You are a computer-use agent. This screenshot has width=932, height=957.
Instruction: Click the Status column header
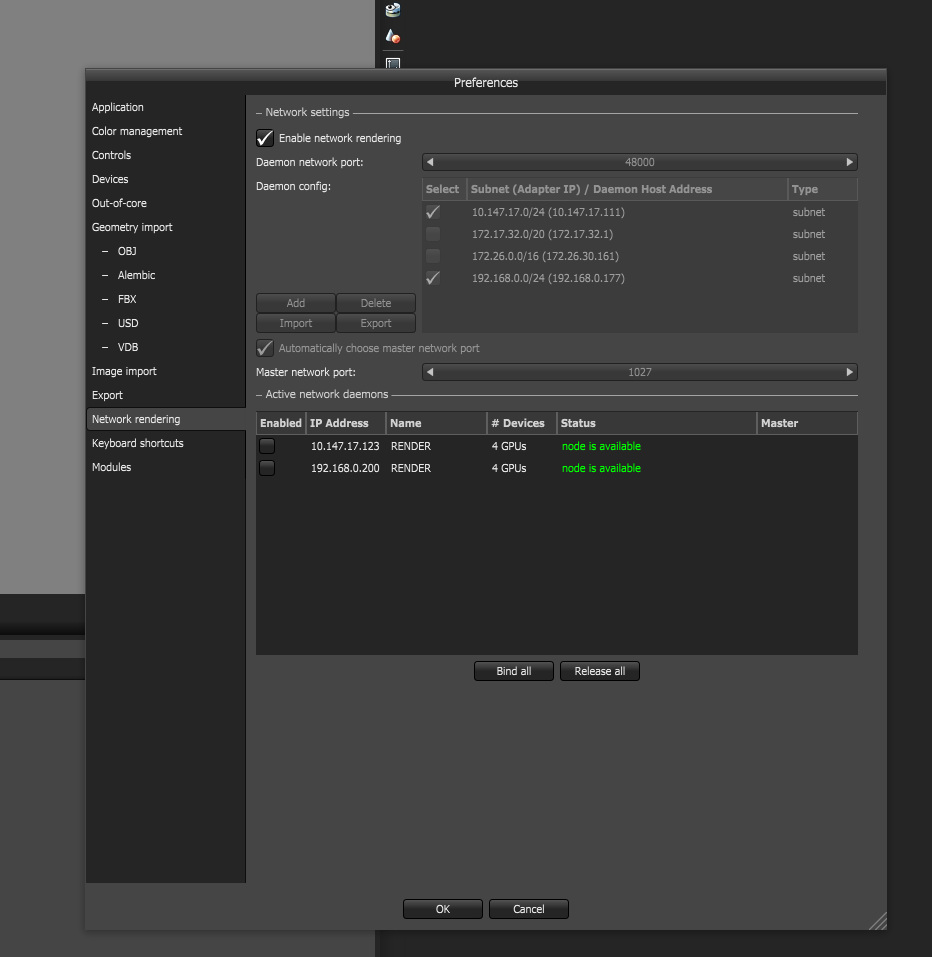tap(657, 423)
